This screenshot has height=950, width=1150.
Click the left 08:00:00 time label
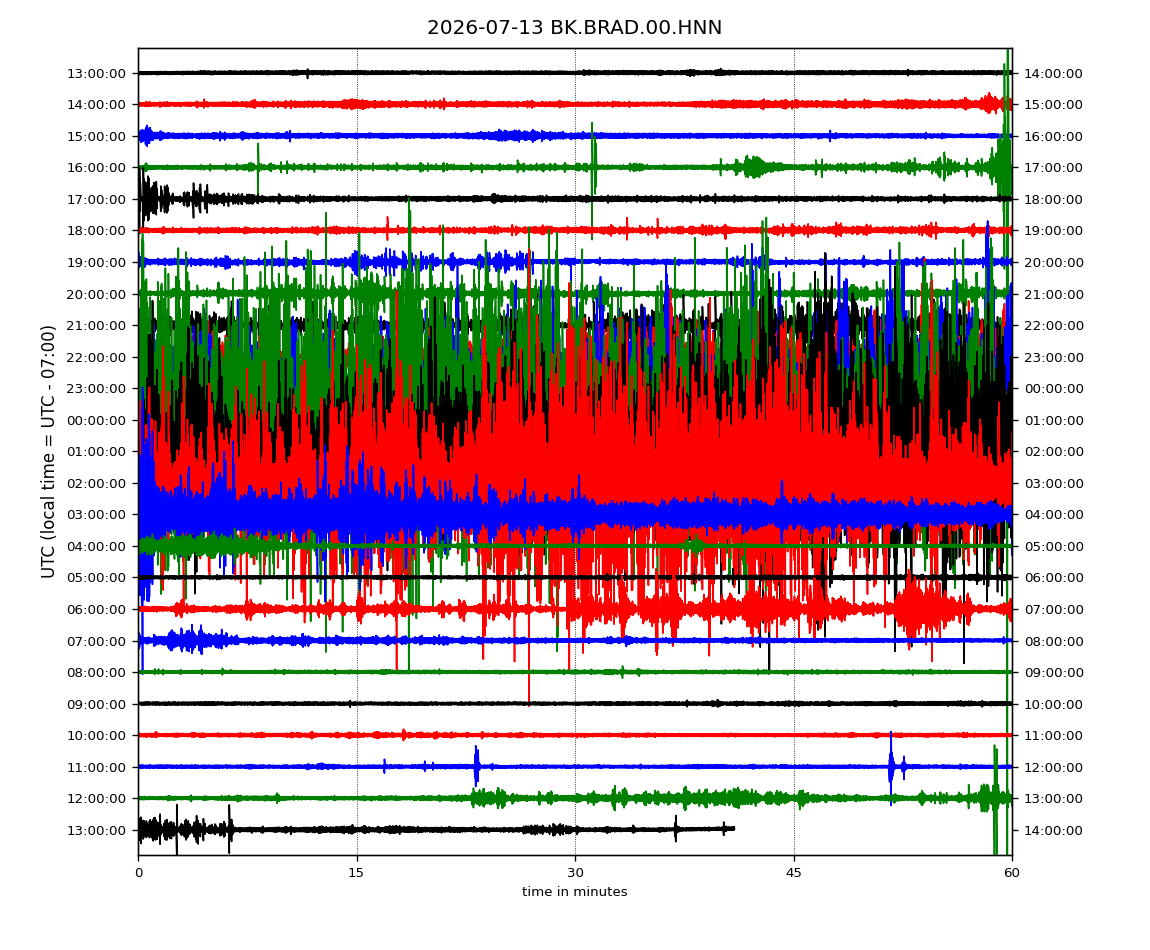pos(96,673)
